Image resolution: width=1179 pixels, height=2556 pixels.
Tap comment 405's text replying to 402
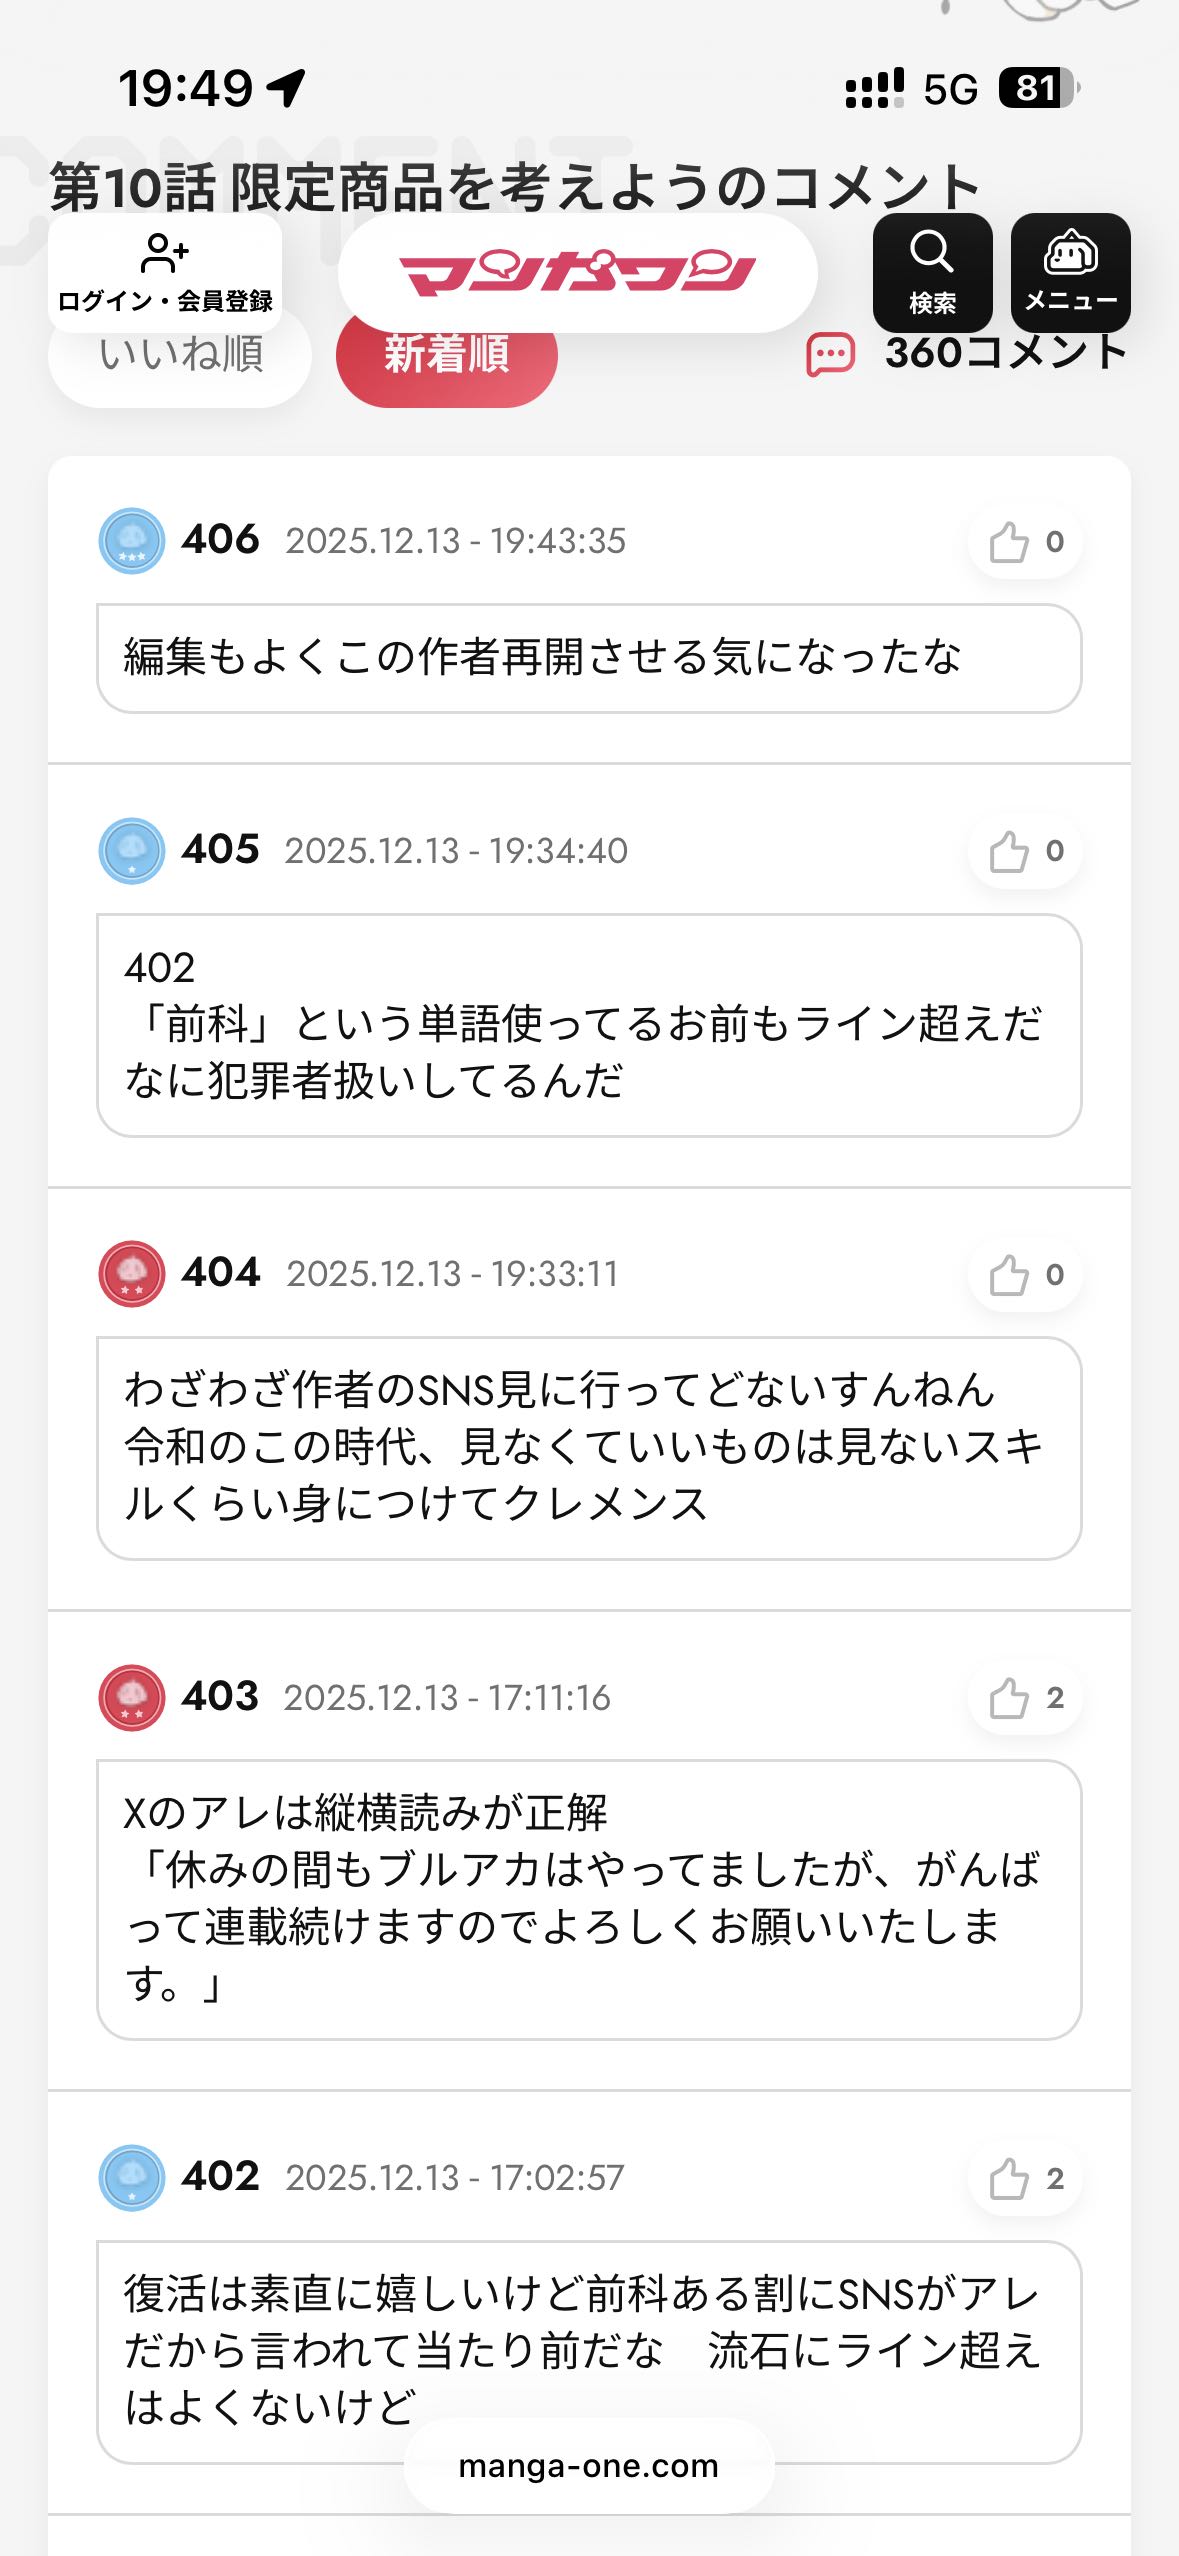pos(588,1025)
